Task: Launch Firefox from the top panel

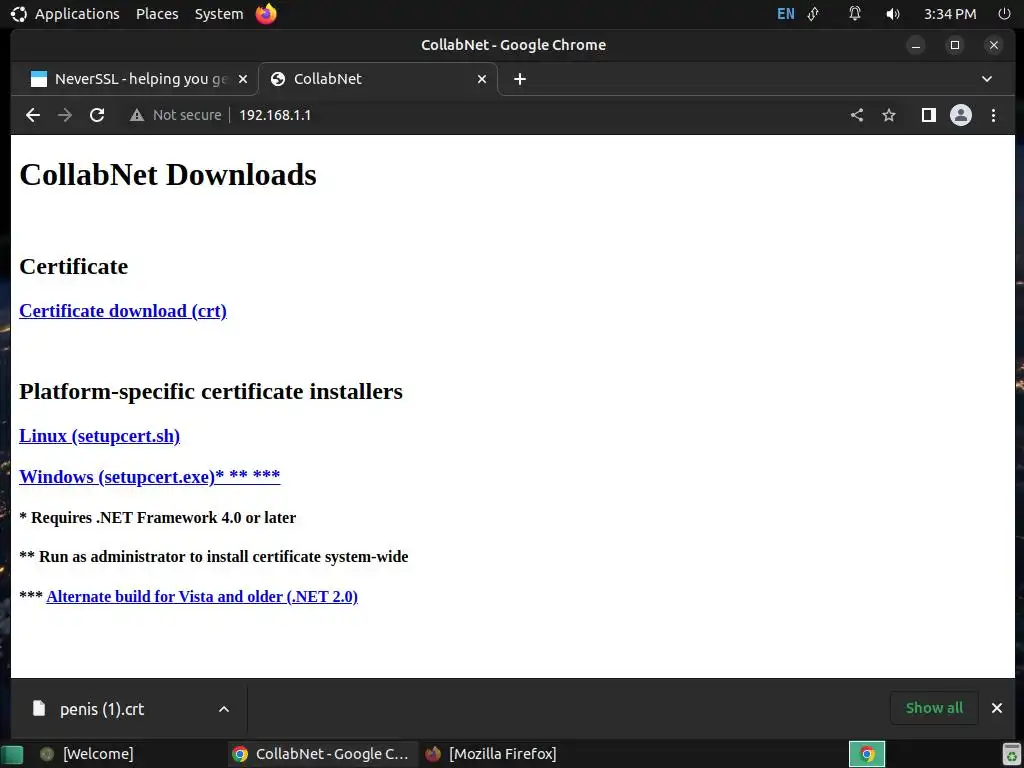Action: pyautogui.click(x=266, y=14)
